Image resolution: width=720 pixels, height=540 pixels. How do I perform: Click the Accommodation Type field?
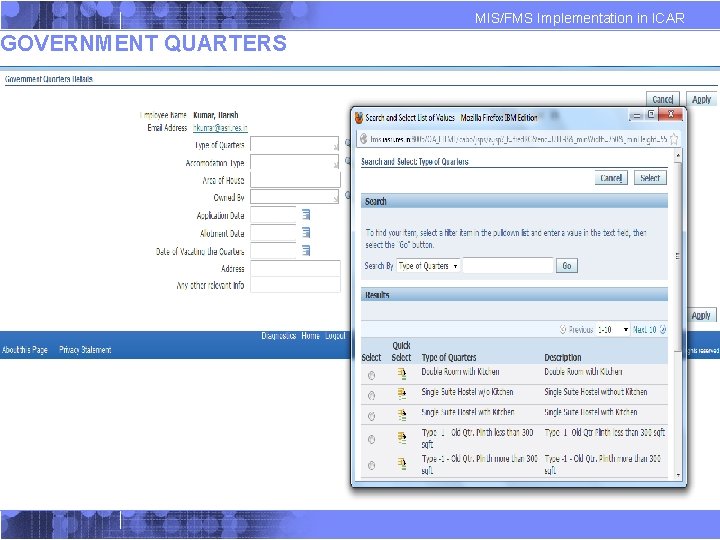coord(294,163)
